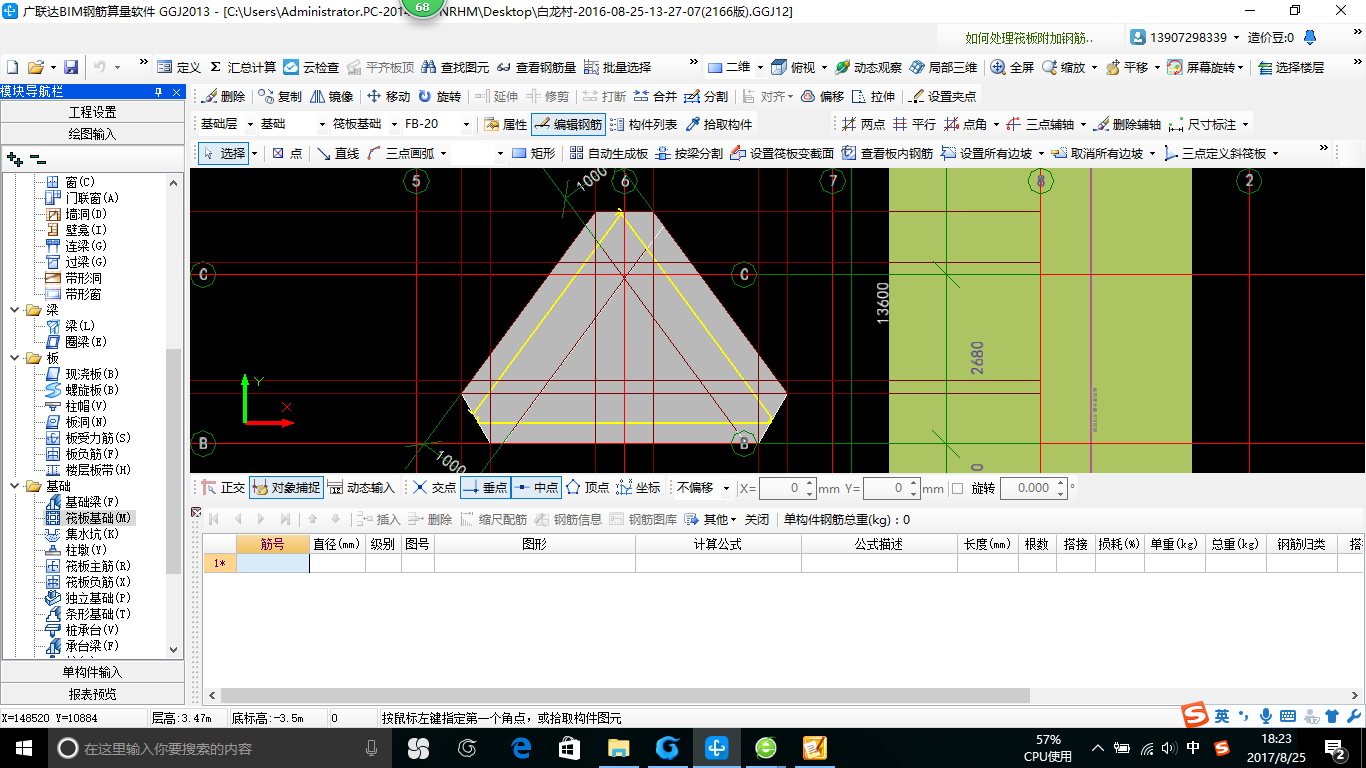Image resolution: width=1366 pixels, height=768 pixels.
Task: Toggle 垂点 snap option
Action: (x=485, y=488)
